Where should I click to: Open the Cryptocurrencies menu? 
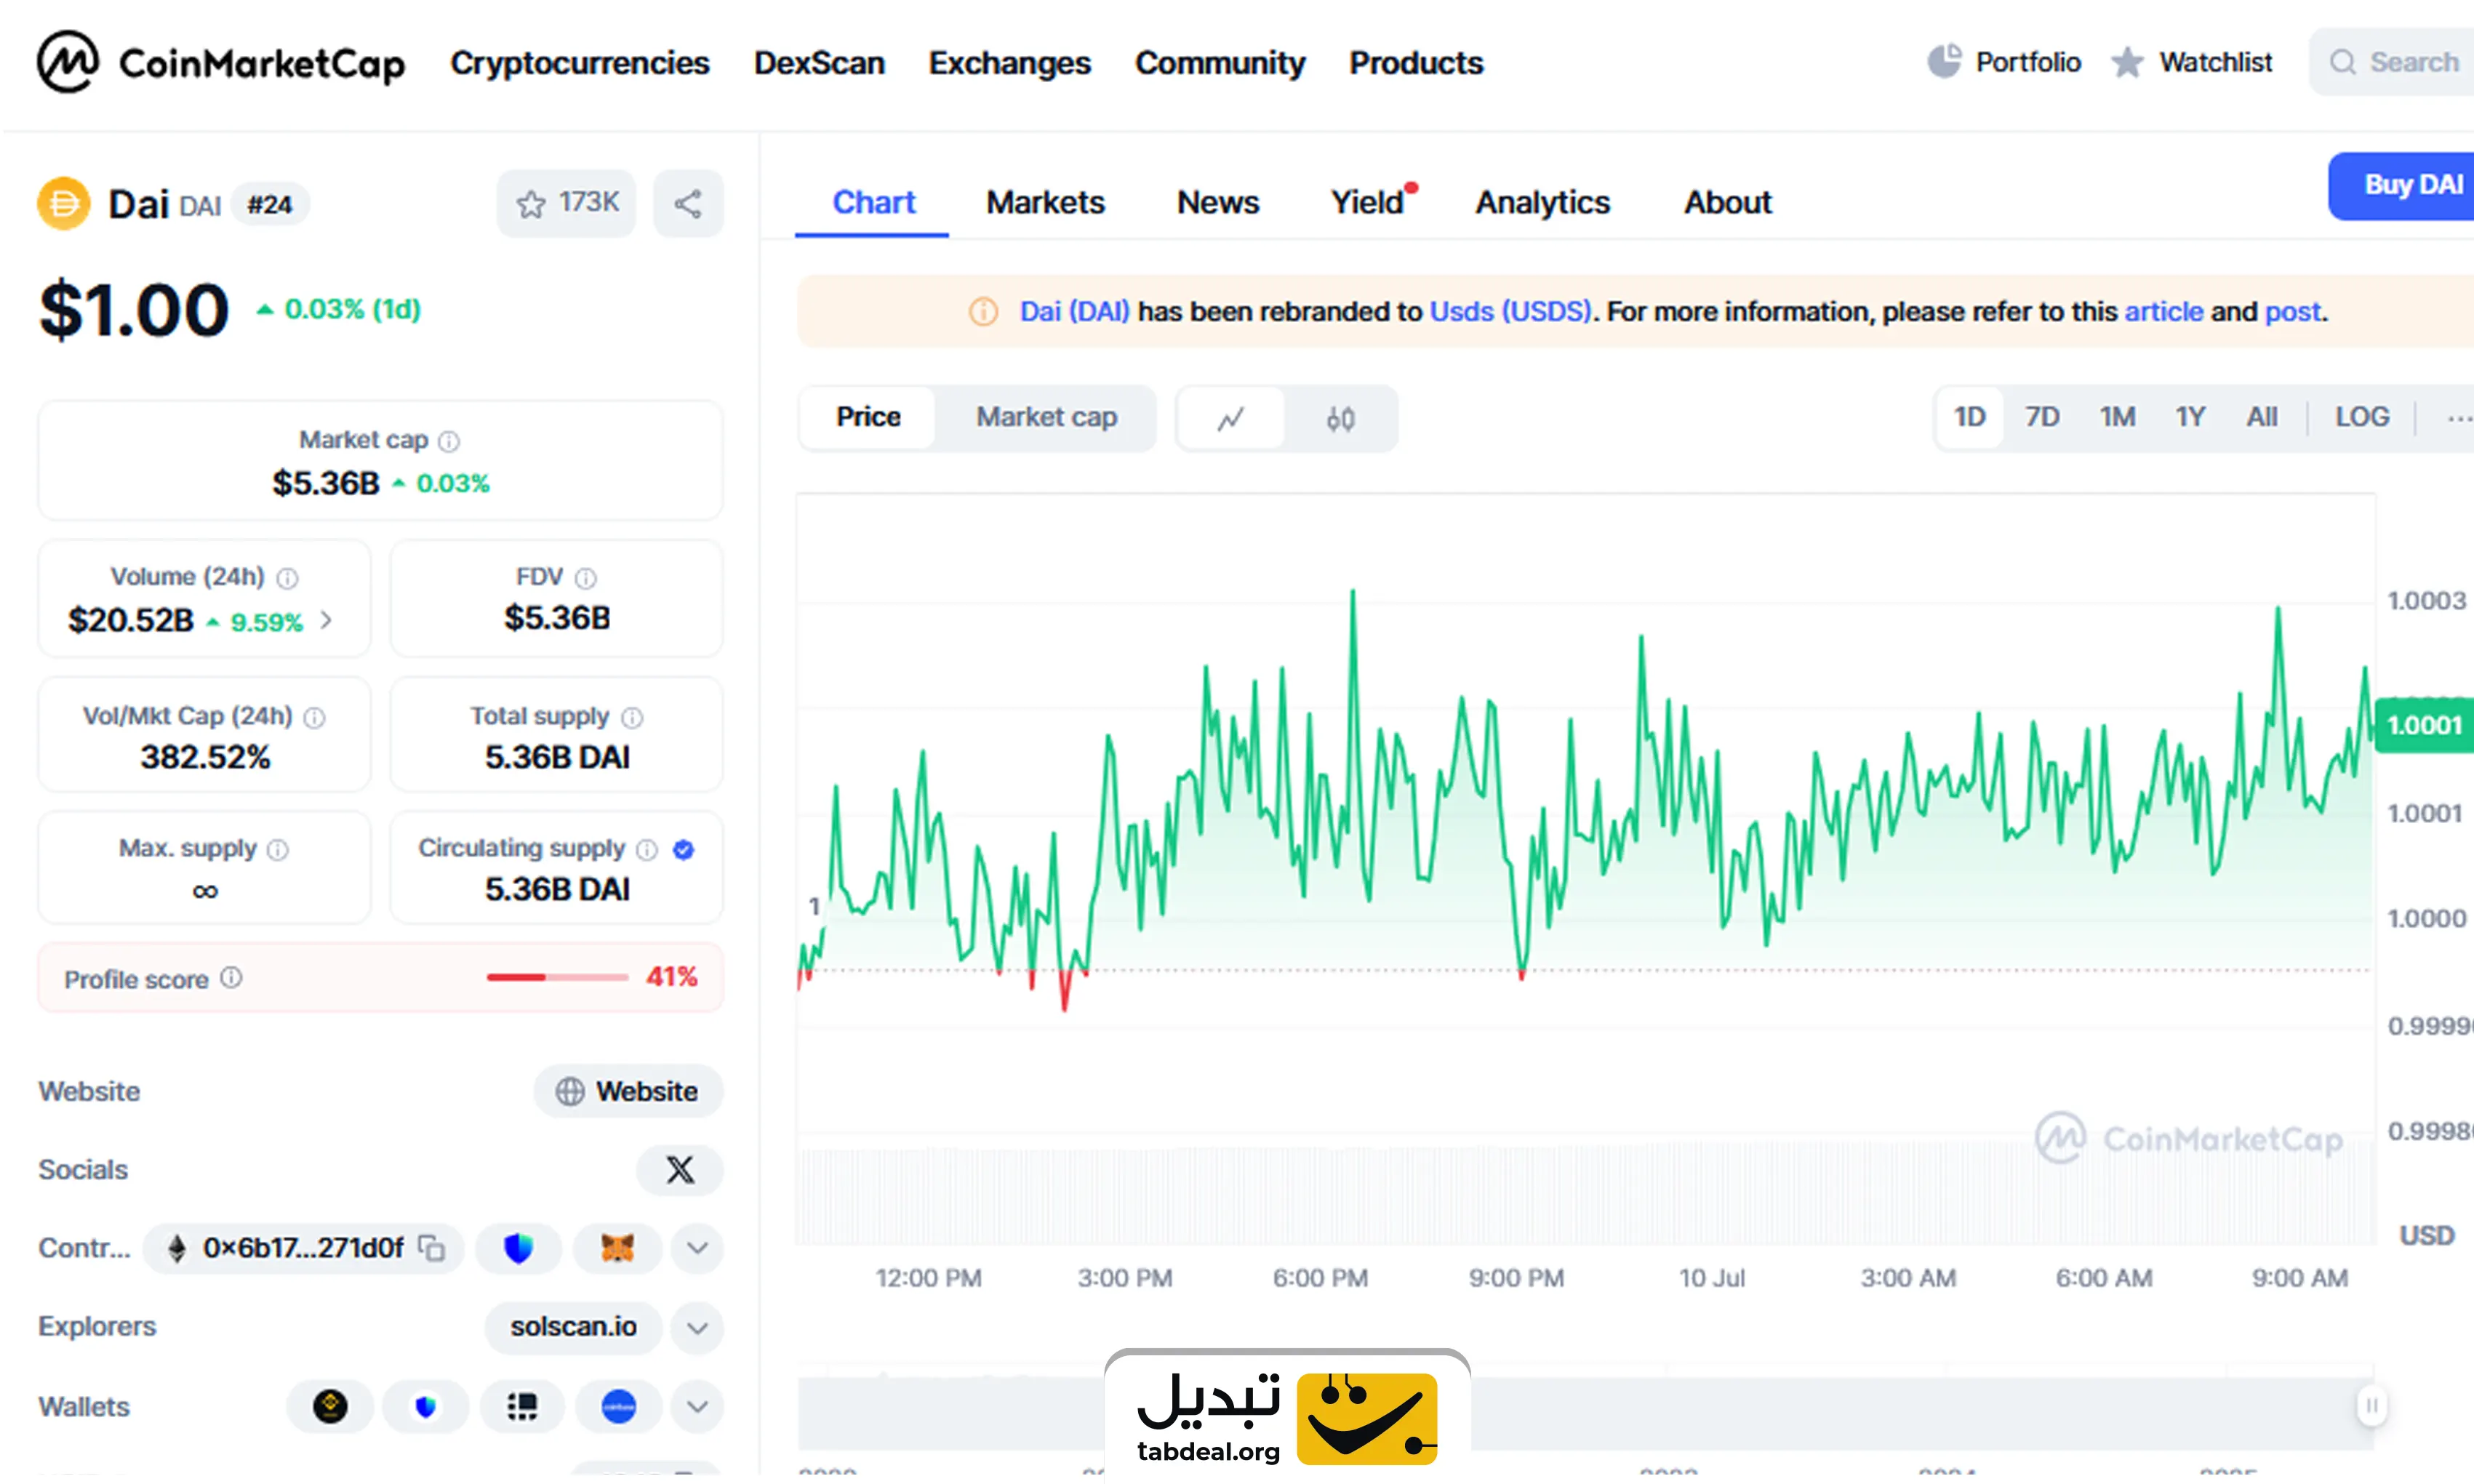tap(580, 63)
